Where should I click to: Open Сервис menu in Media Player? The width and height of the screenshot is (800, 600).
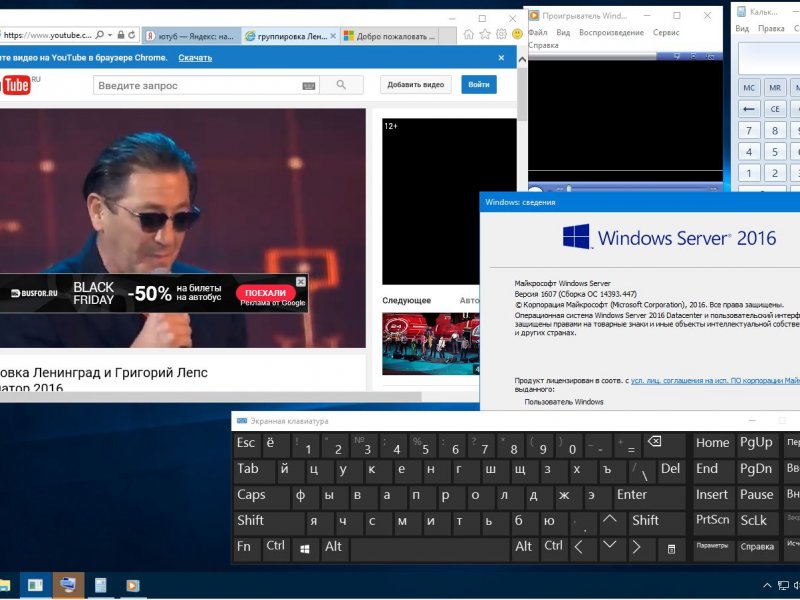666,32
